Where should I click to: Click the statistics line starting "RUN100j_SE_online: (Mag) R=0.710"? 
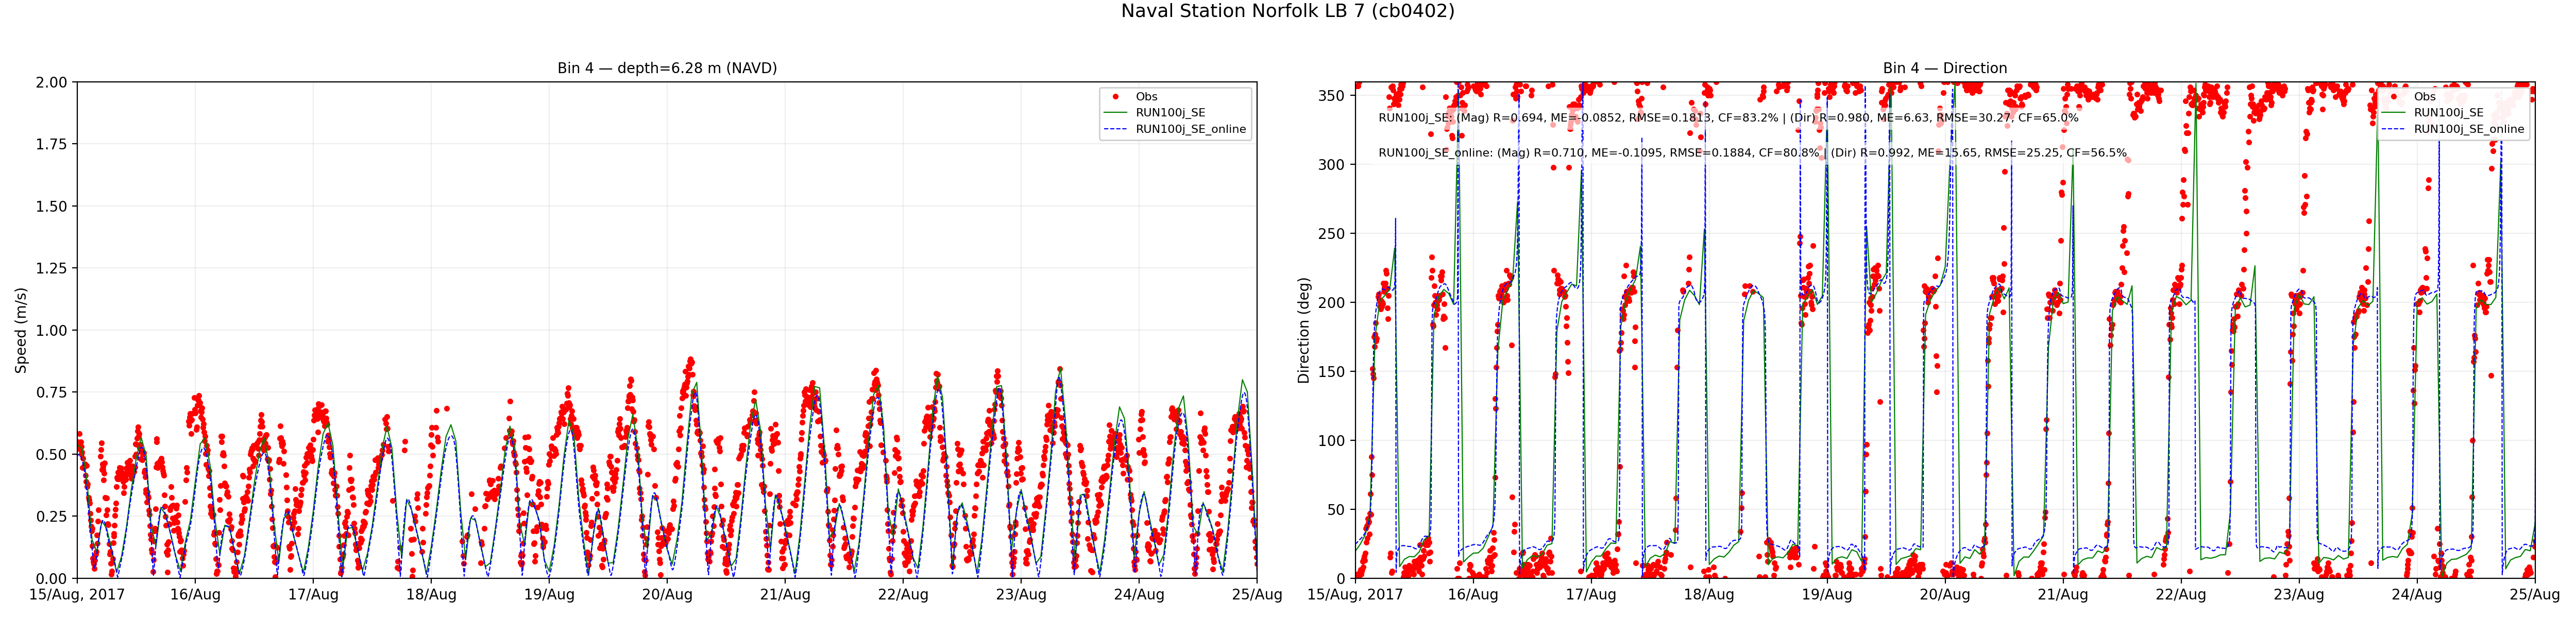pyautogui.click(x=1752, y=153)
